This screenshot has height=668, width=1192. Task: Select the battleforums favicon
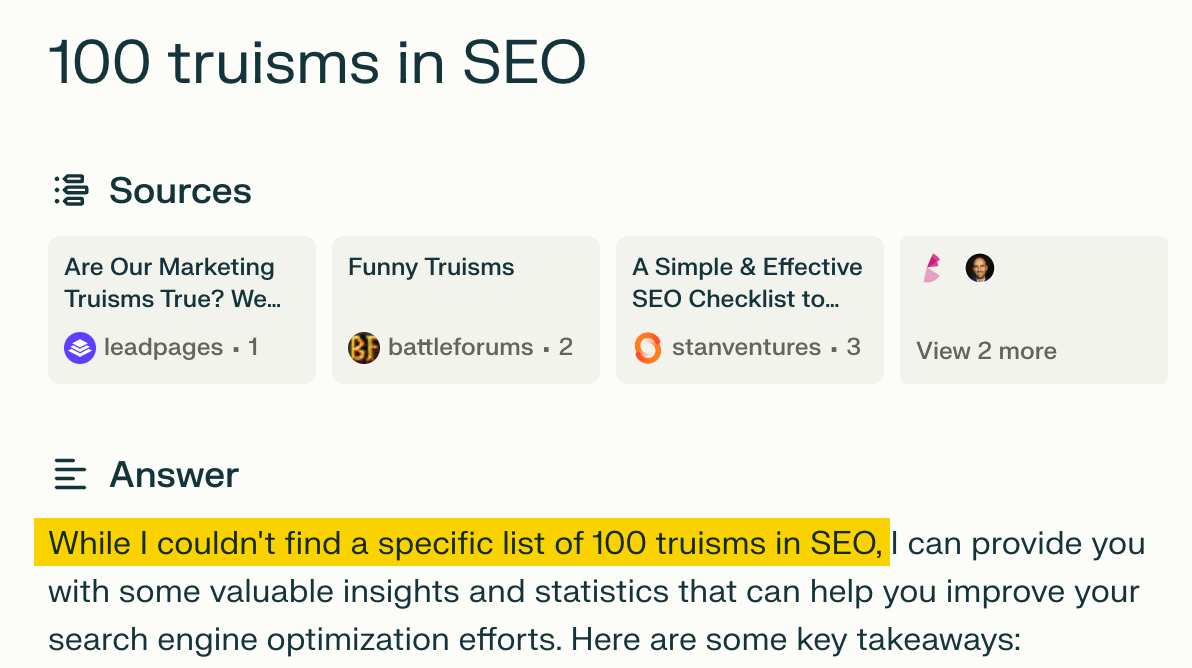point(364,347)
